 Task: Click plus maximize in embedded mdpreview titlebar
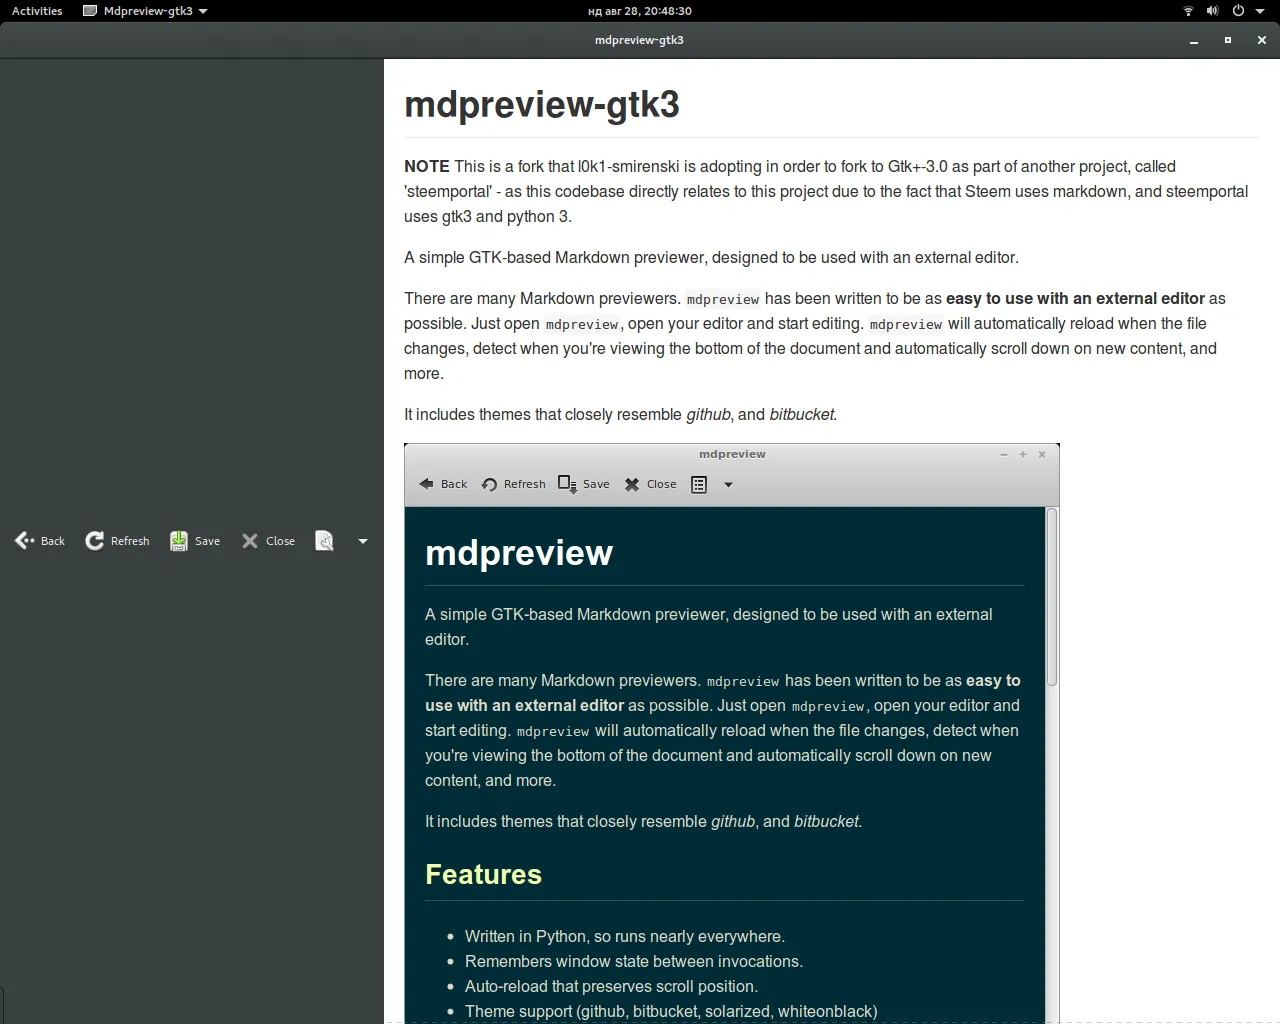click(1023, 454)
